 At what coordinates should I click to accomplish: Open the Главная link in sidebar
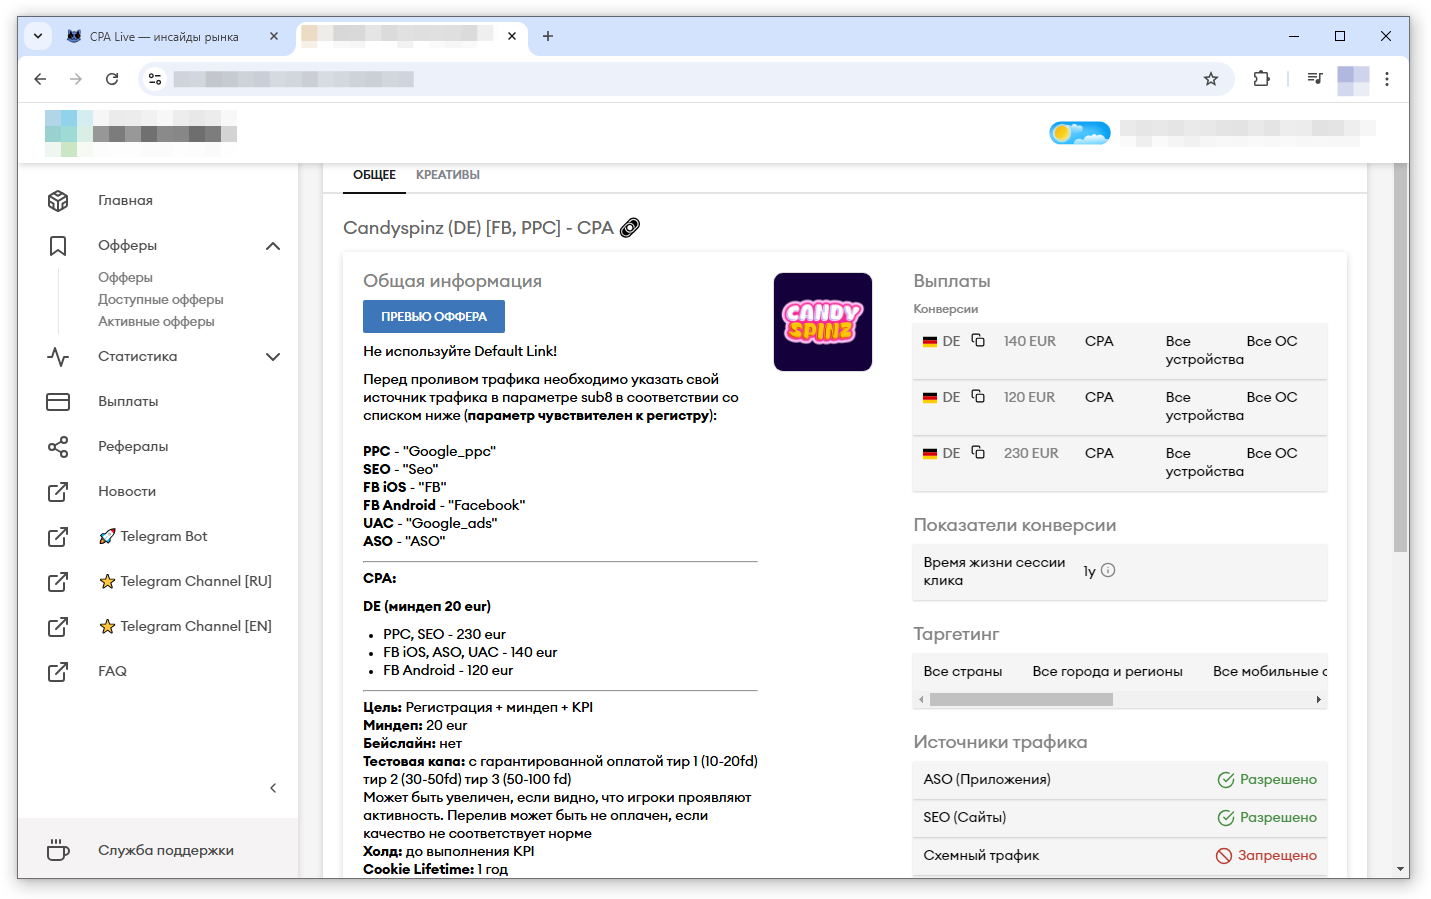point(125,201)
